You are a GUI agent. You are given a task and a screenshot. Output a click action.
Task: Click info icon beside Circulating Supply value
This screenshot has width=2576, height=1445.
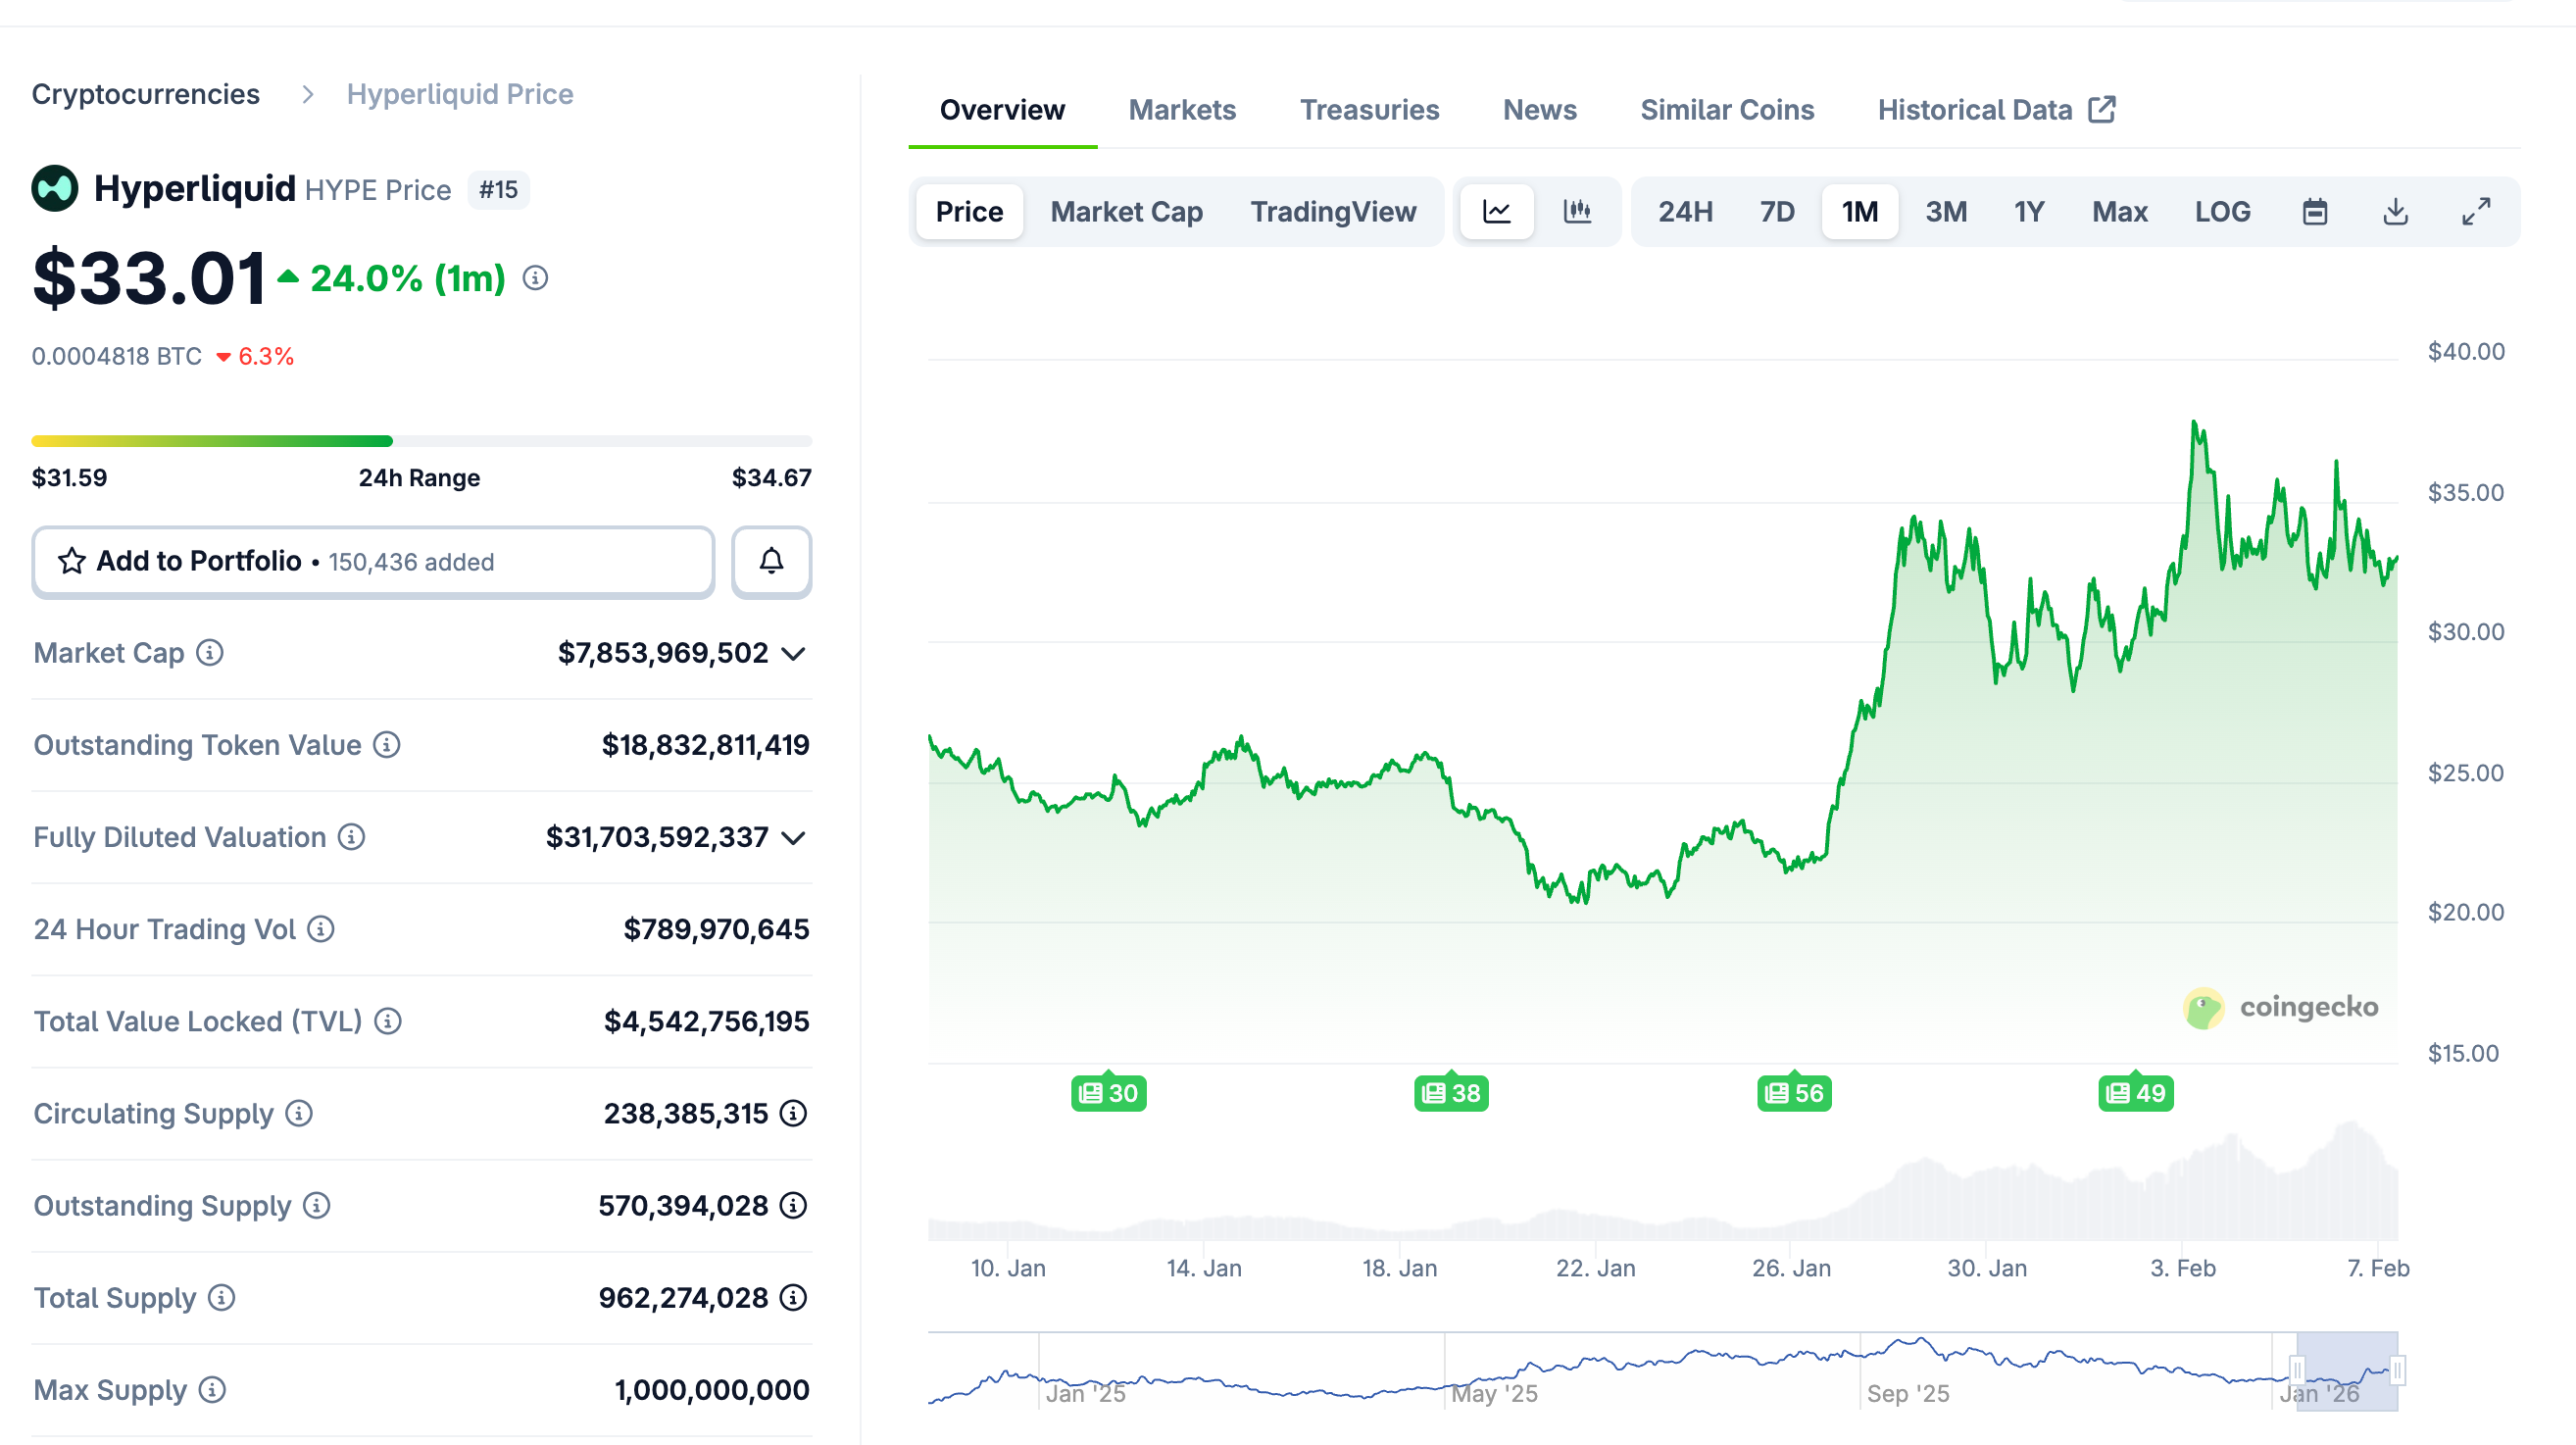793,1113
